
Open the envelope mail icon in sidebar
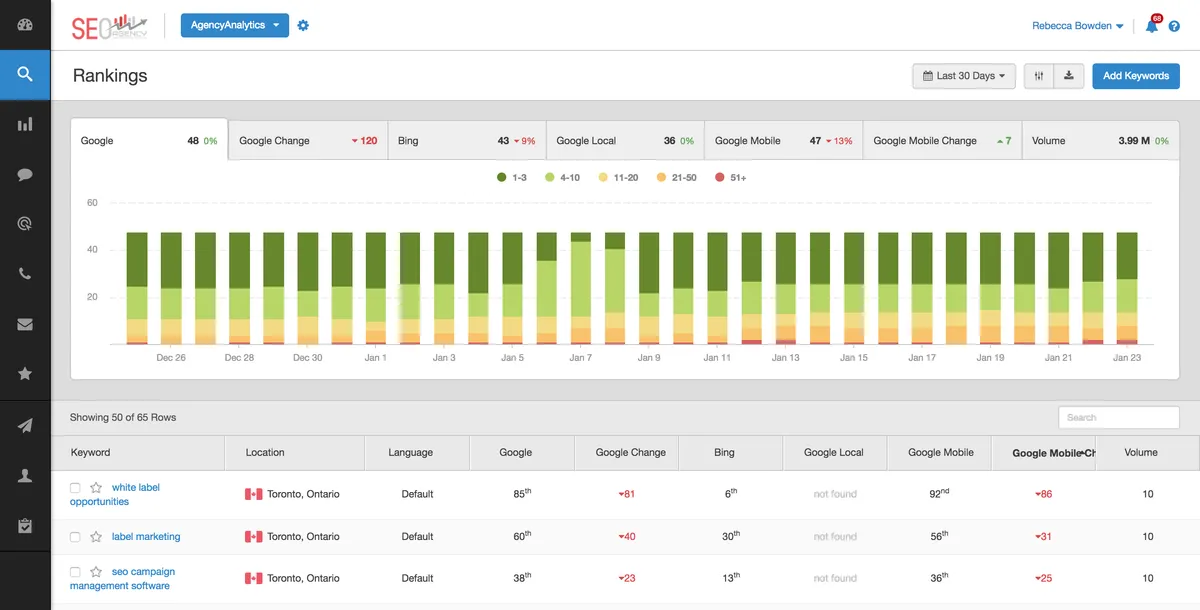click(25, 324)
